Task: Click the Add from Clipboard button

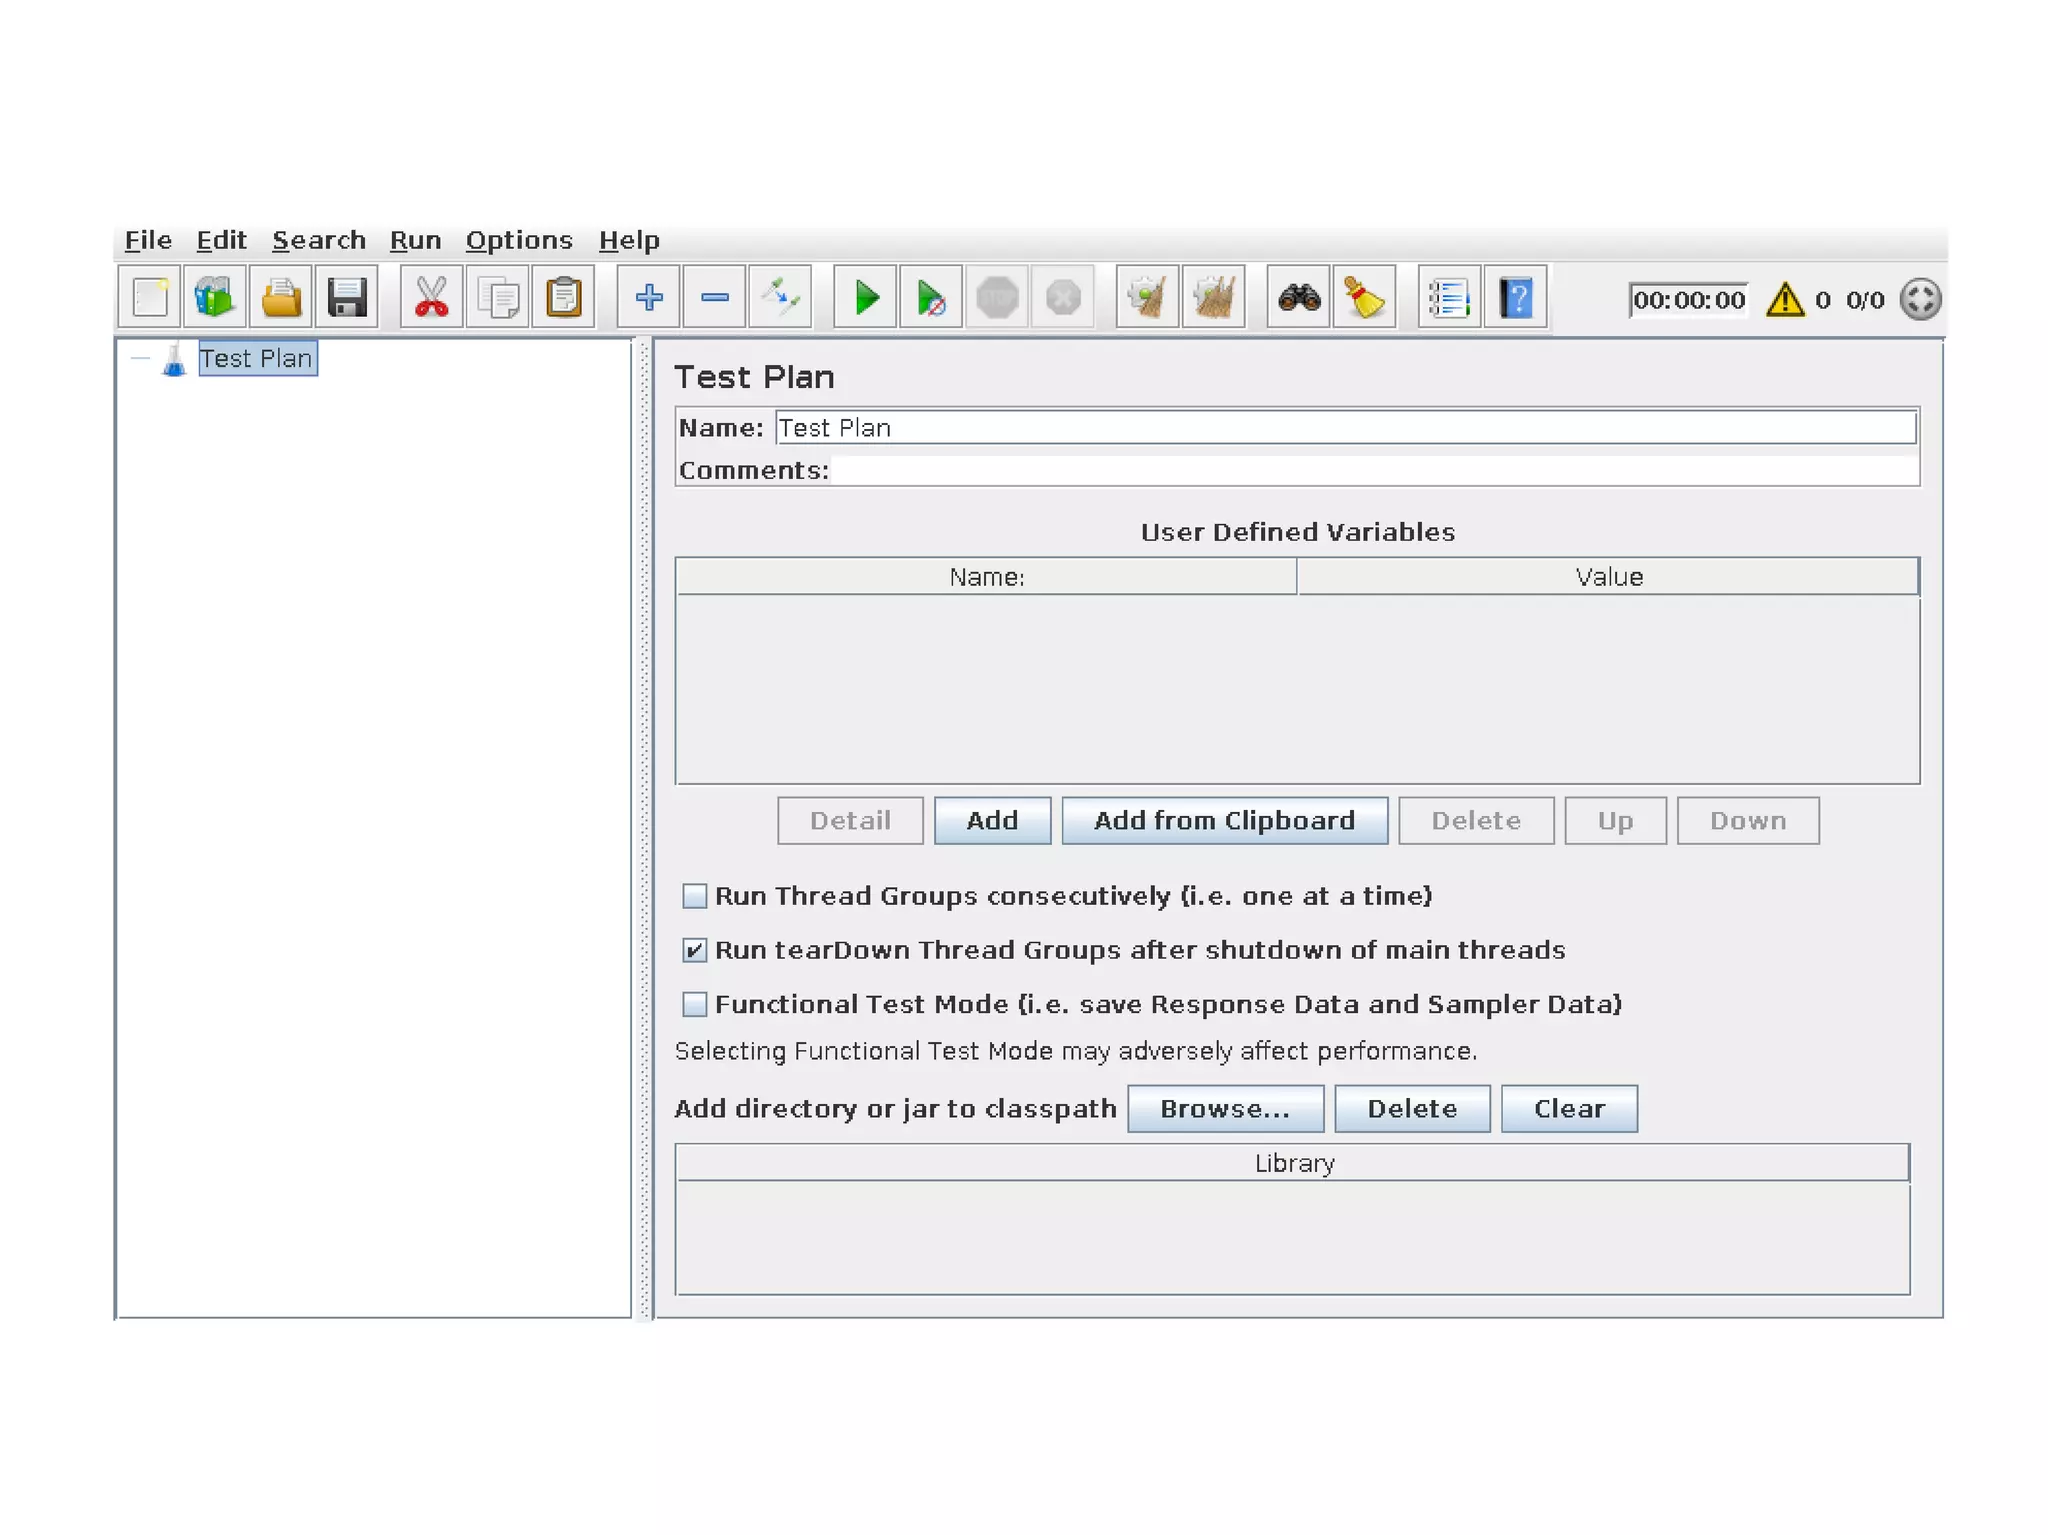Action: [1224, 821]
